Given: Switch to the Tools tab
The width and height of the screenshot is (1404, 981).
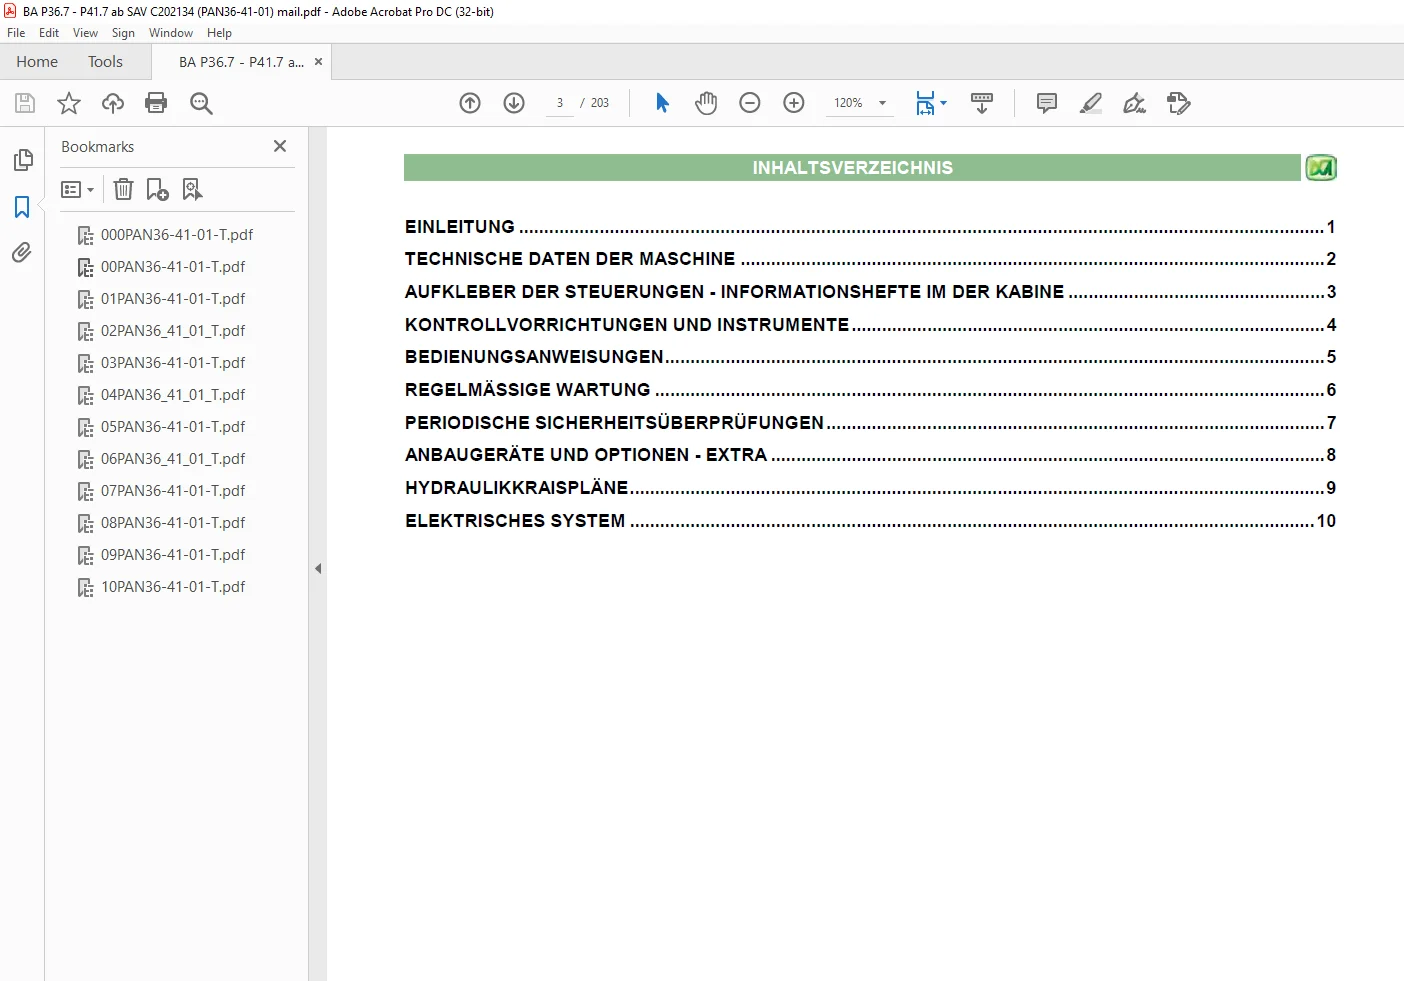Looking at the screenshot, I should coord(105,62).
